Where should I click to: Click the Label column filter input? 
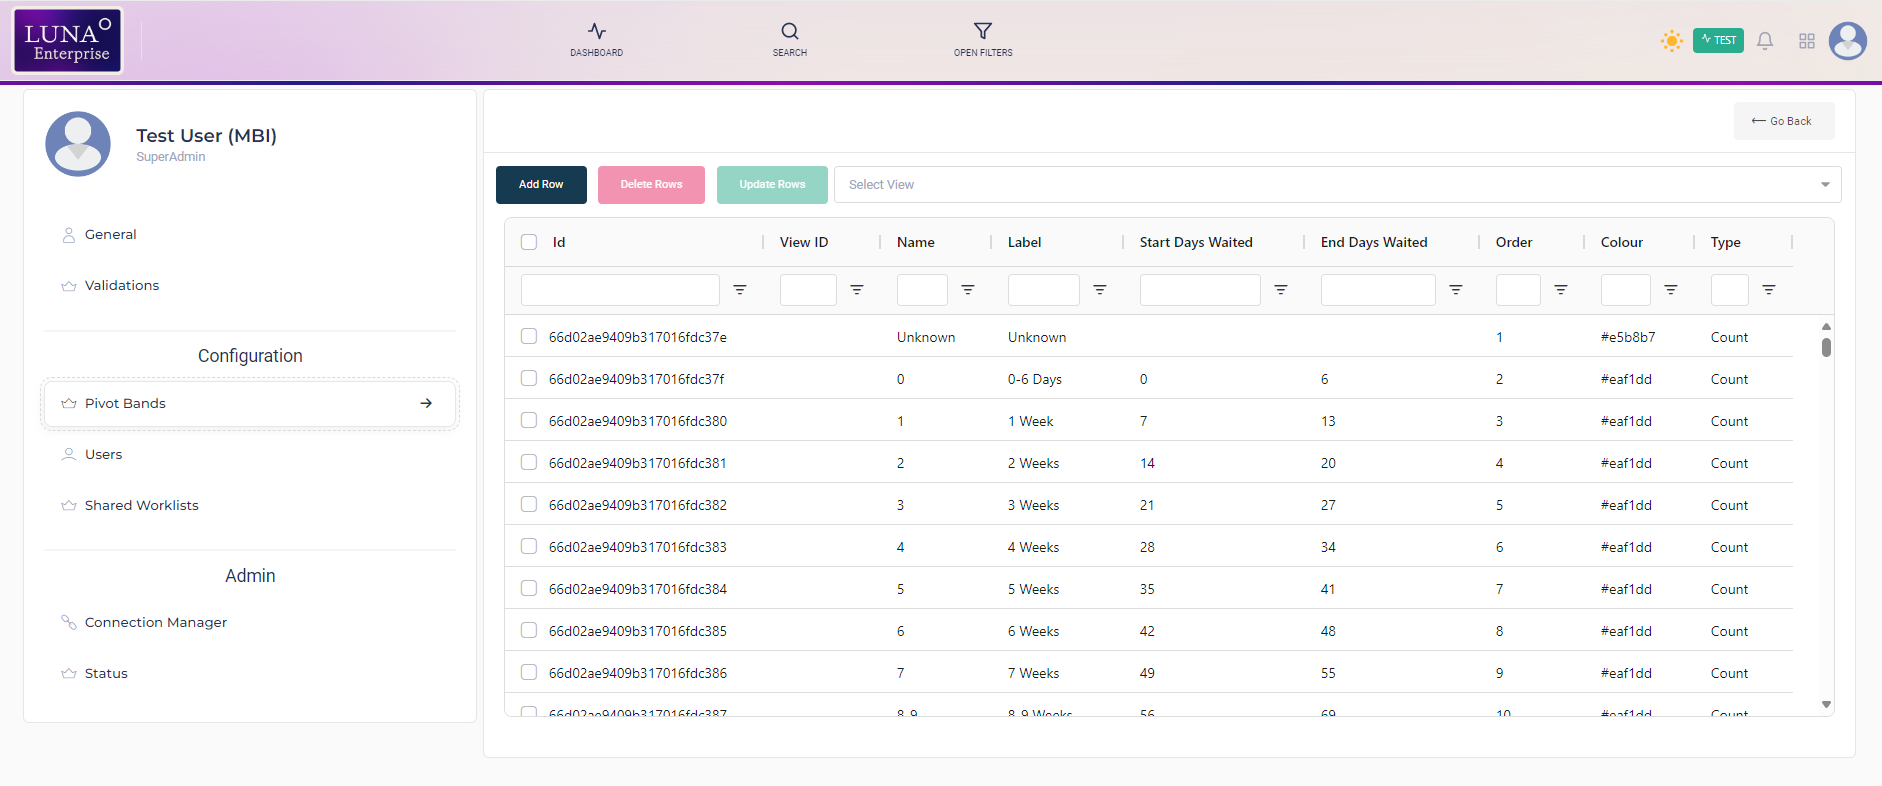click(x=1043, y=290)
